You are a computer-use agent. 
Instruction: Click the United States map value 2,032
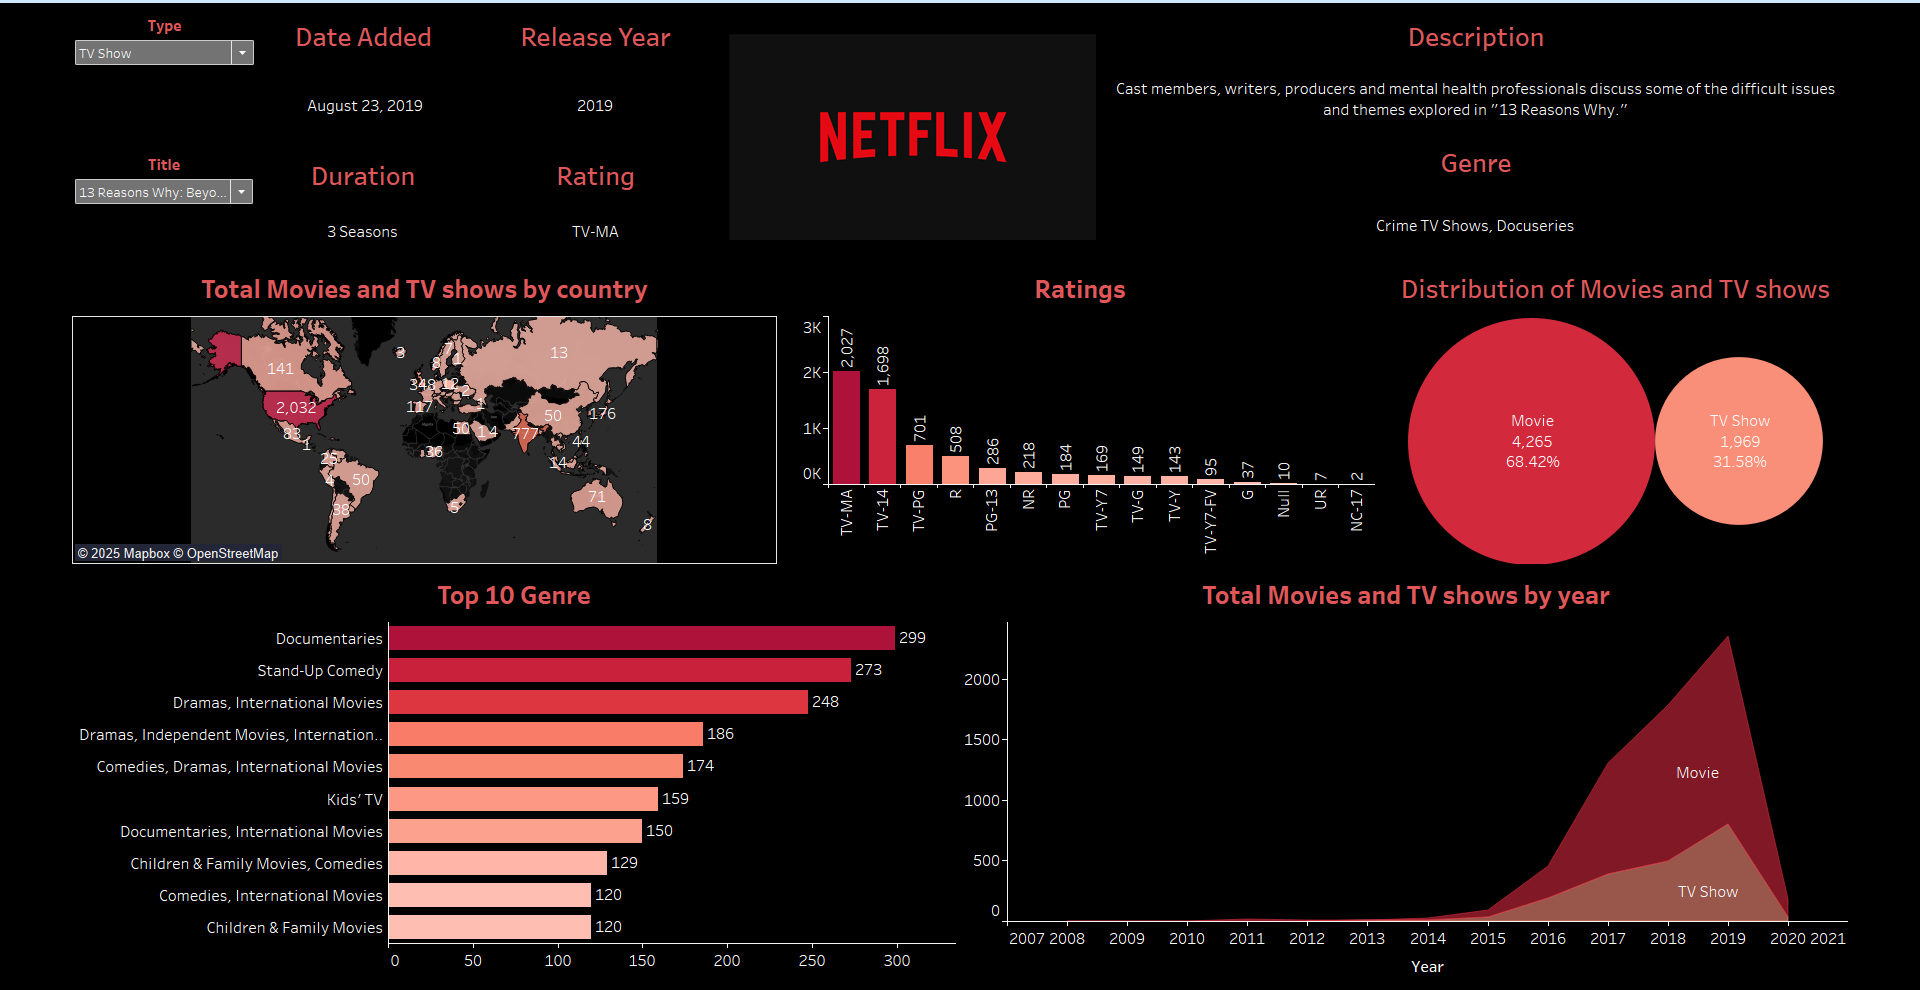tap(296, 408)
